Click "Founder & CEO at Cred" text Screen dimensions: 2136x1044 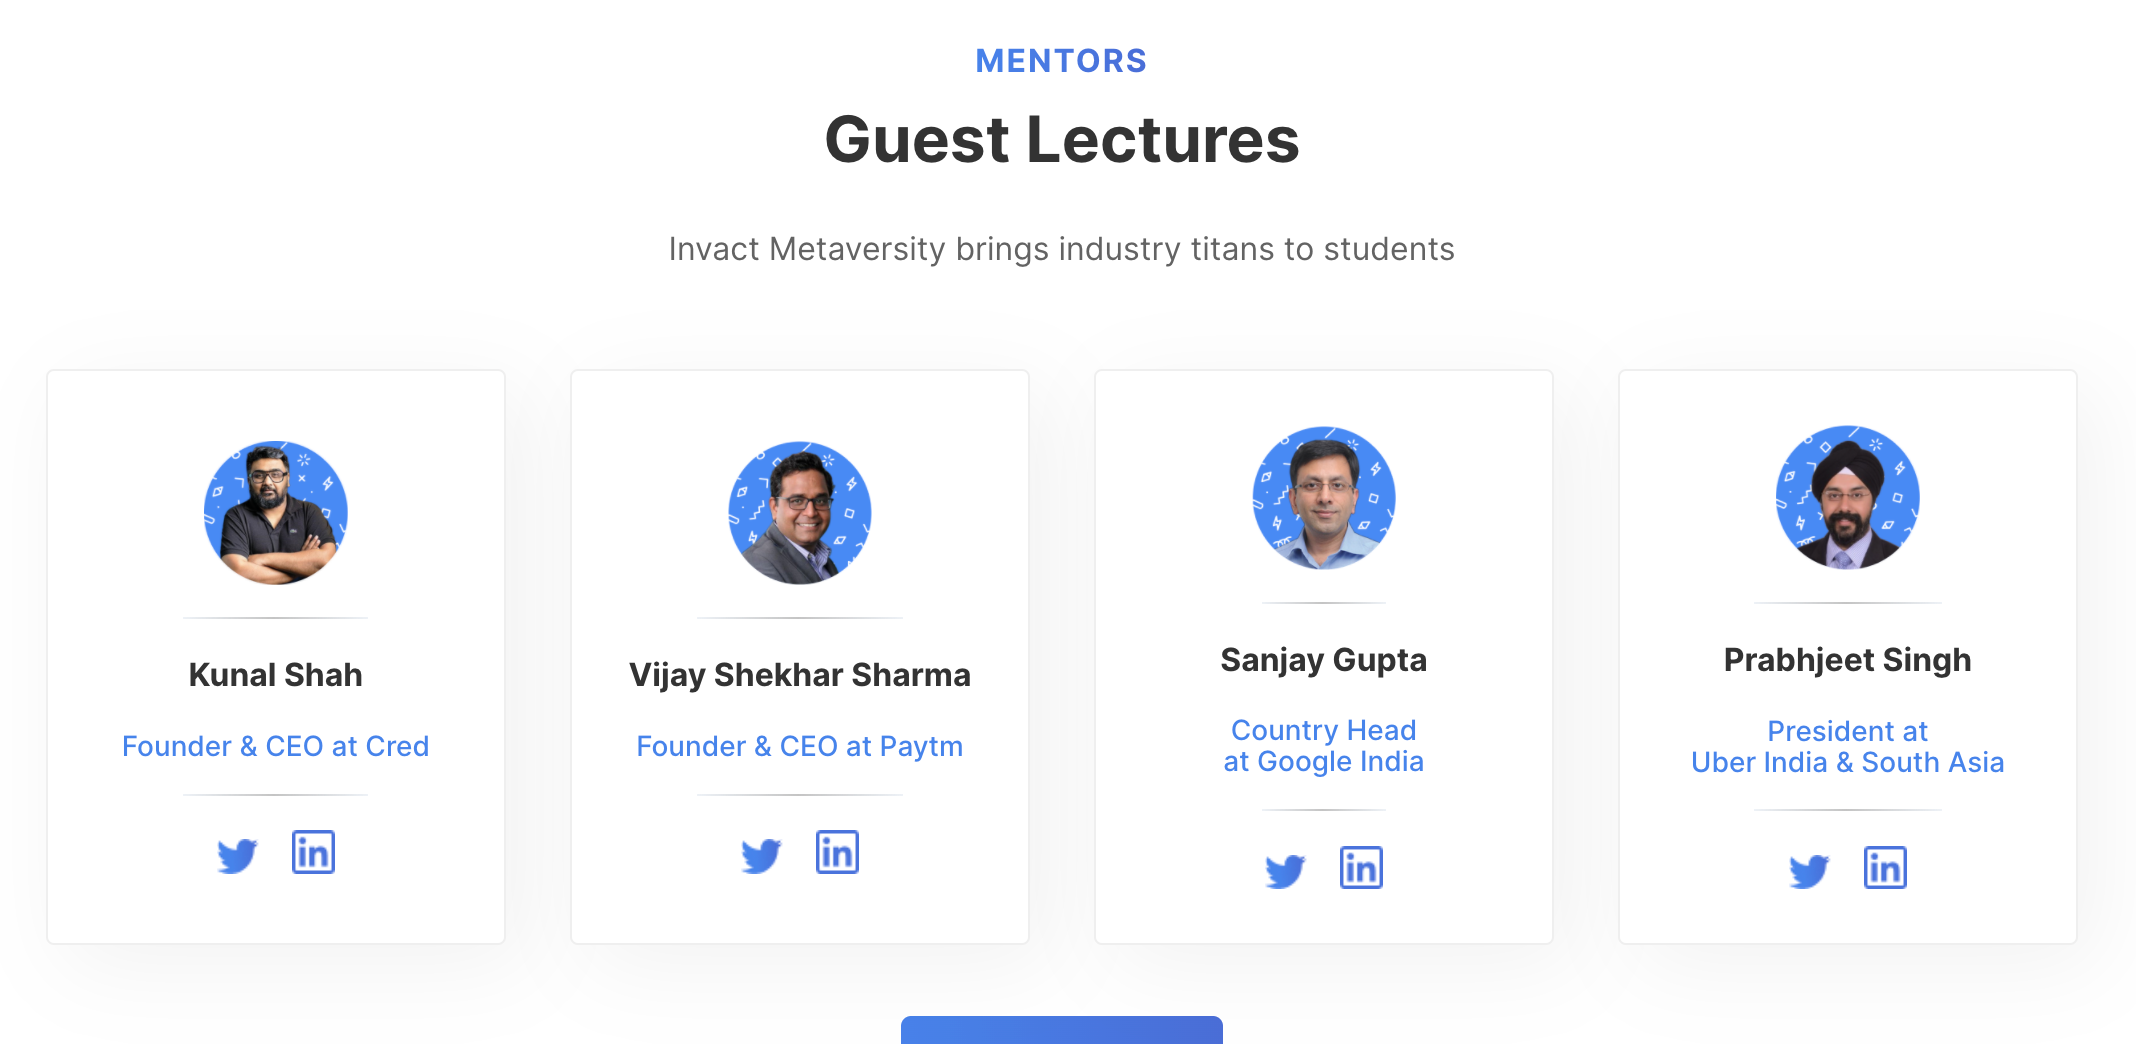tap(276, 746)
